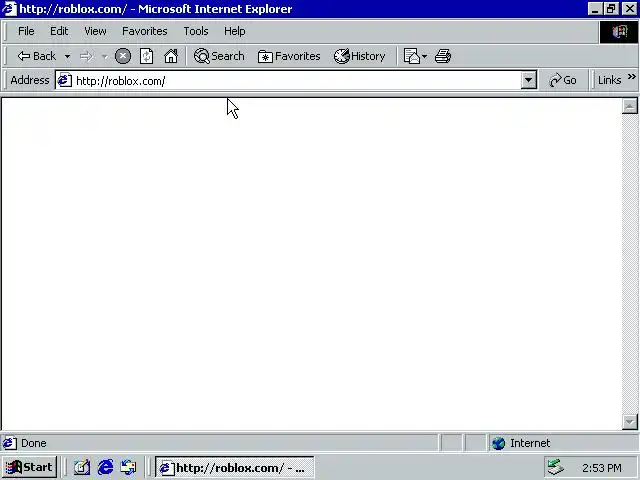Click the page icon in address bar
Screen dimensions: 640x480
[64, 80]
